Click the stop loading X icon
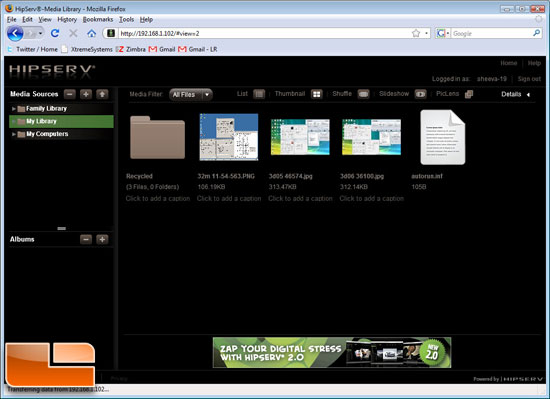Image resolution: width=550 pixels, height=399 pixels. pyautogui.click(x=73, y=33)
